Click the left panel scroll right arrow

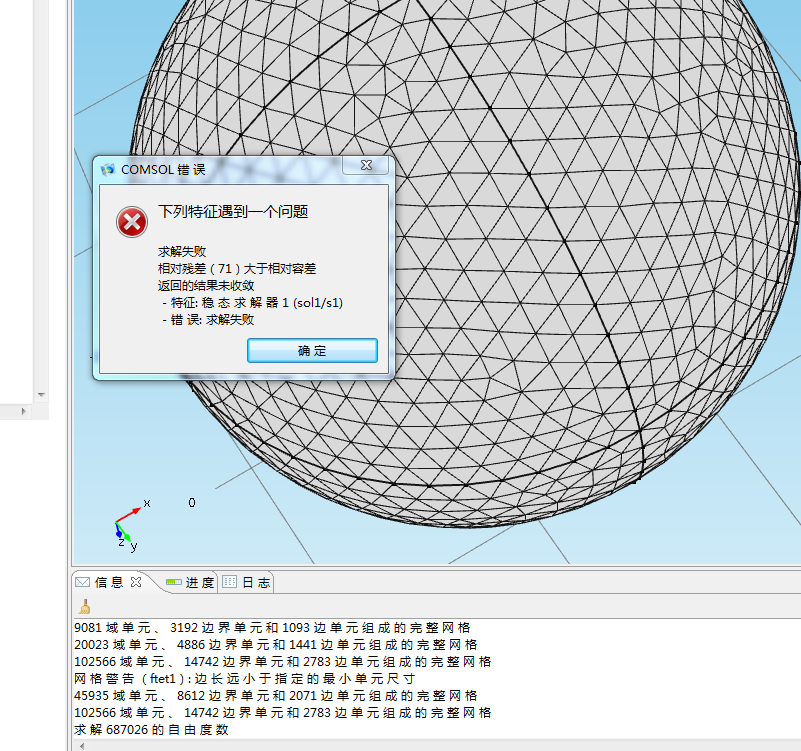coord(23,411)
